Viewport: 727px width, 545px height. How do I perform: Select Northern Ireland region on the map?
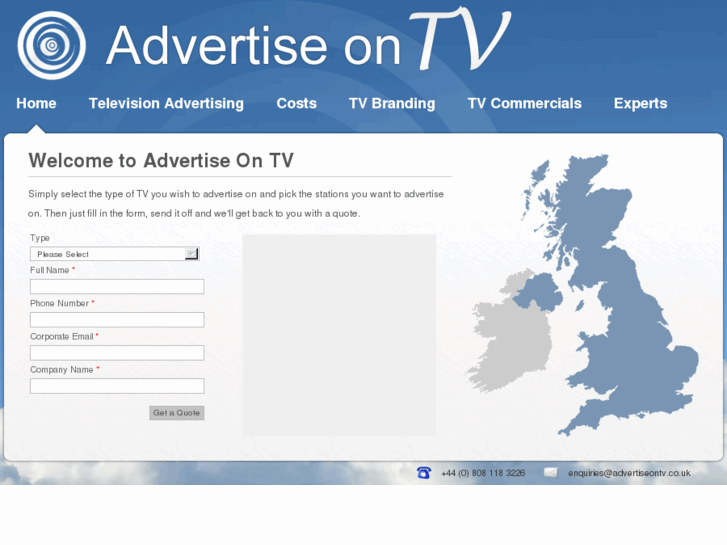click(x=538, y=292)
